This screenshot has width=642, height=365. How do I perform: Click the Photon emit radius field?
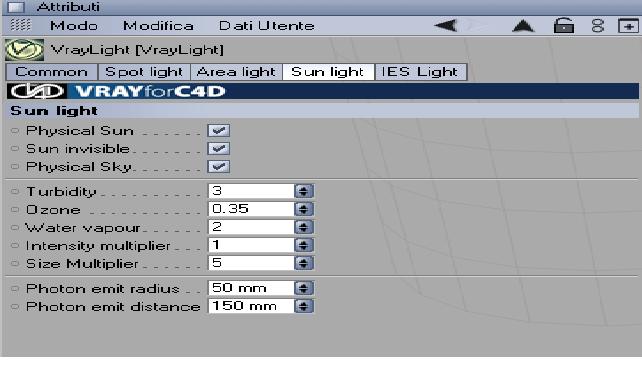[x=251, y=288]
